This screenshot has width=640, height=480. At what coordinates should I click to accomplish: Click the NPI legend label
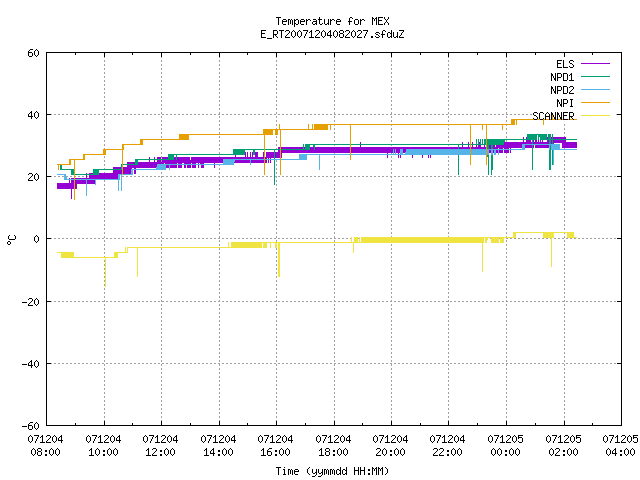(x=565, y=103)
